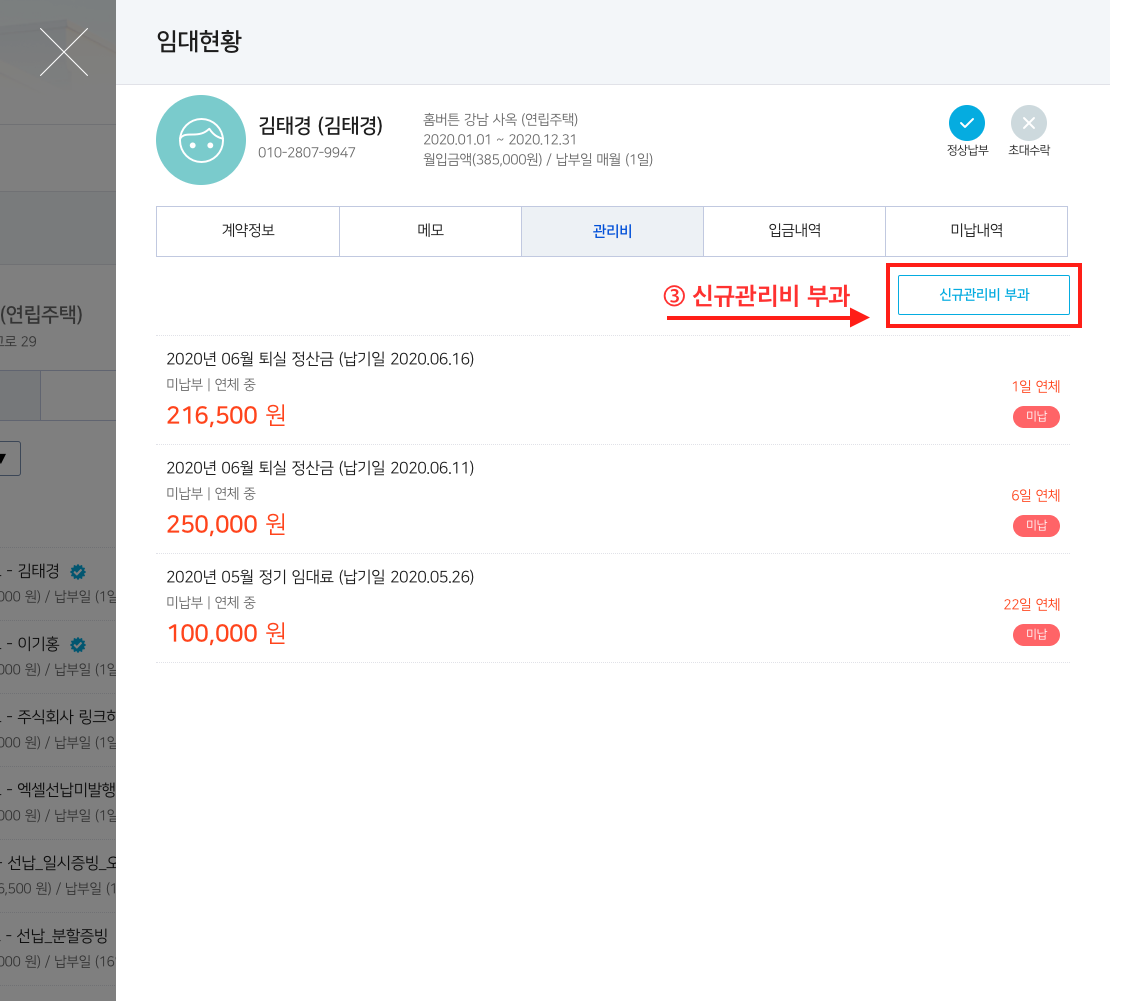Screen dimensions: 1130x1001
Task: Open the 2020년 05월 정기 임대료 entry
Action: (320, 577)
